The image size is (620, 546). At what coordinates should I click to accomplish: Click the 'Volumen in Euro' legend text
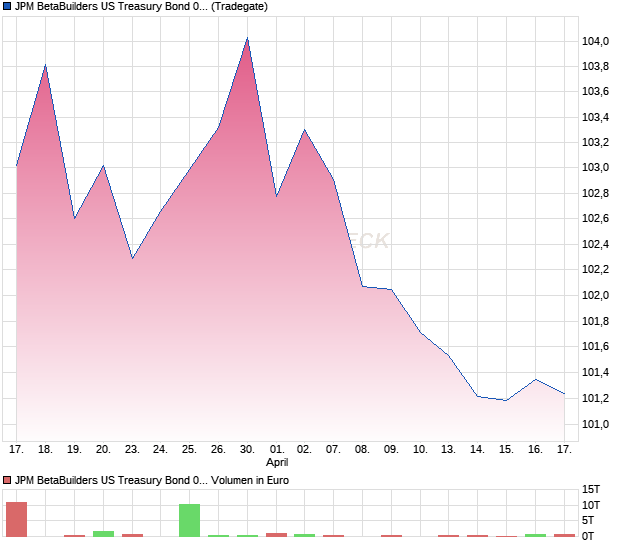point(252,481)
